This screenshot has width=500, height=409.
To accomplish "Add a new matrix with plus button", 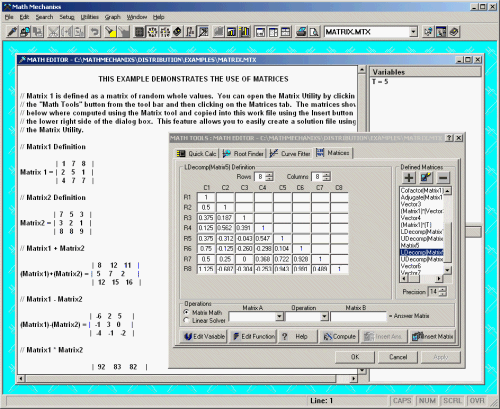I will (x=409, y=178).
